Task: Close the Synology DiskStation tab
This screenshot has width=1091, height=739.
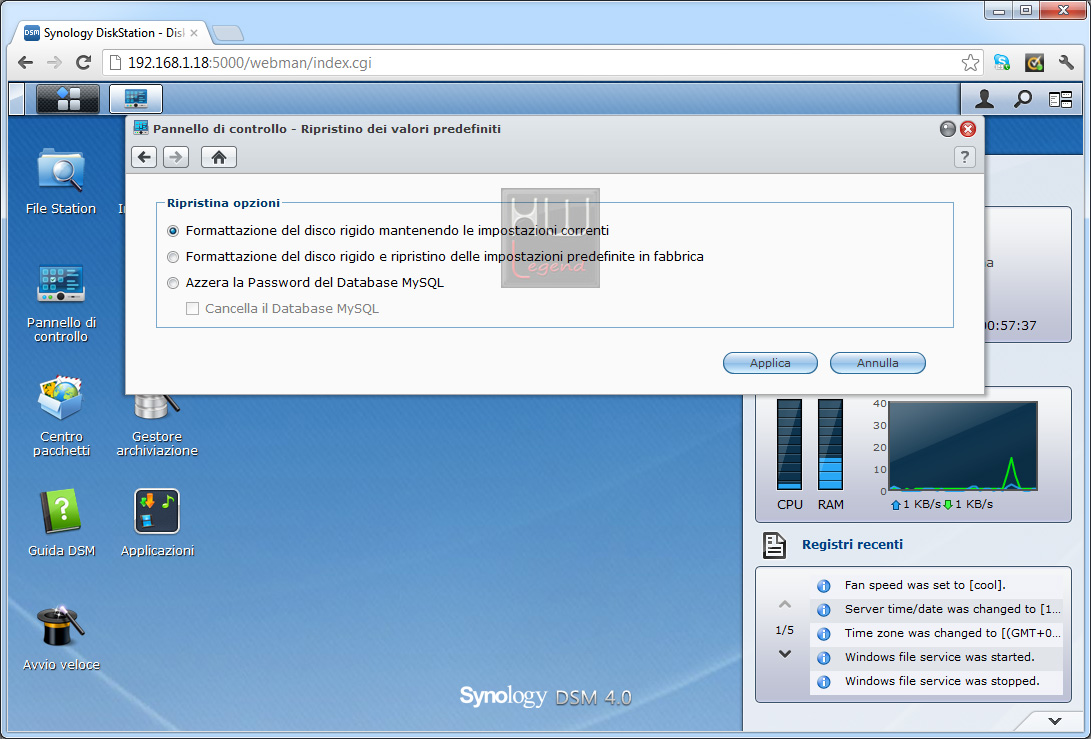Action: (x=194, y=33)
